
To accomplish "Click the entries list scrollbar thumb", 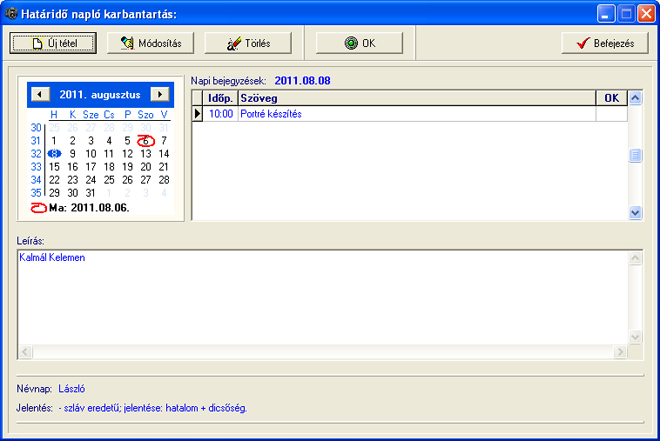I will (635, 155).
